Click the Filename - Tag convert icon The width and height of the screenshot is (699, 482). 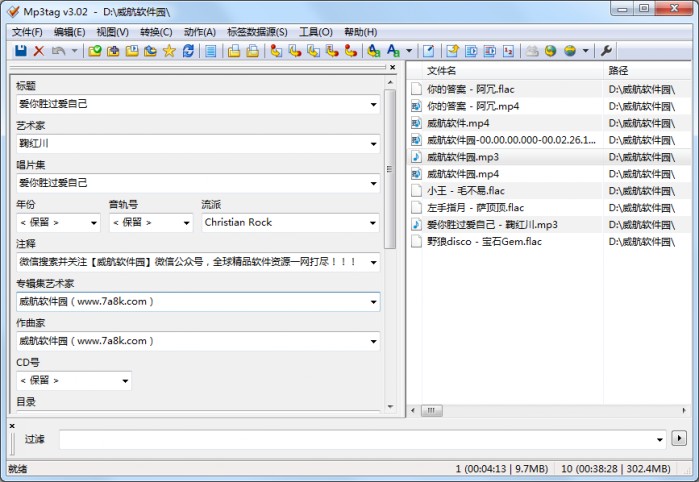coord(295,51)
